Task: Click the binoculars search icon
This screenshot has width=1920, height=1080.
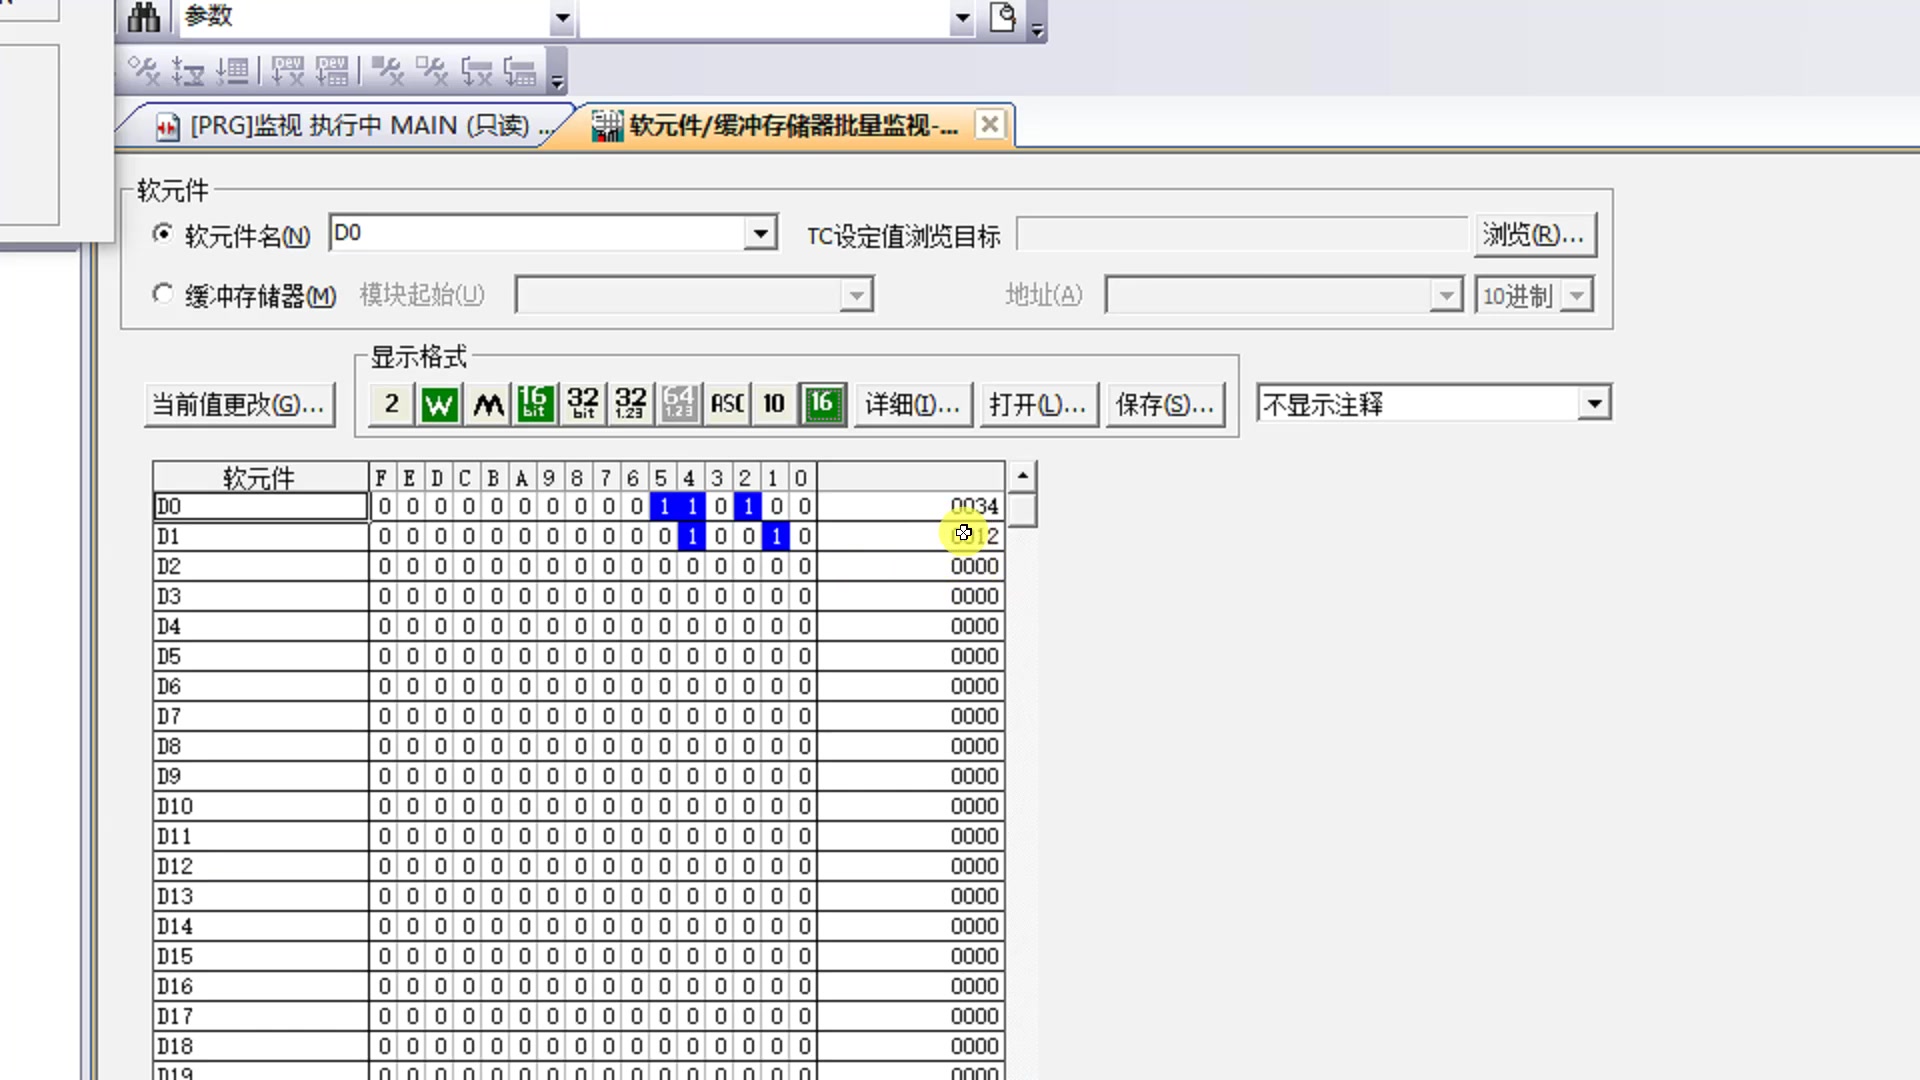Action: click(144, 17)
